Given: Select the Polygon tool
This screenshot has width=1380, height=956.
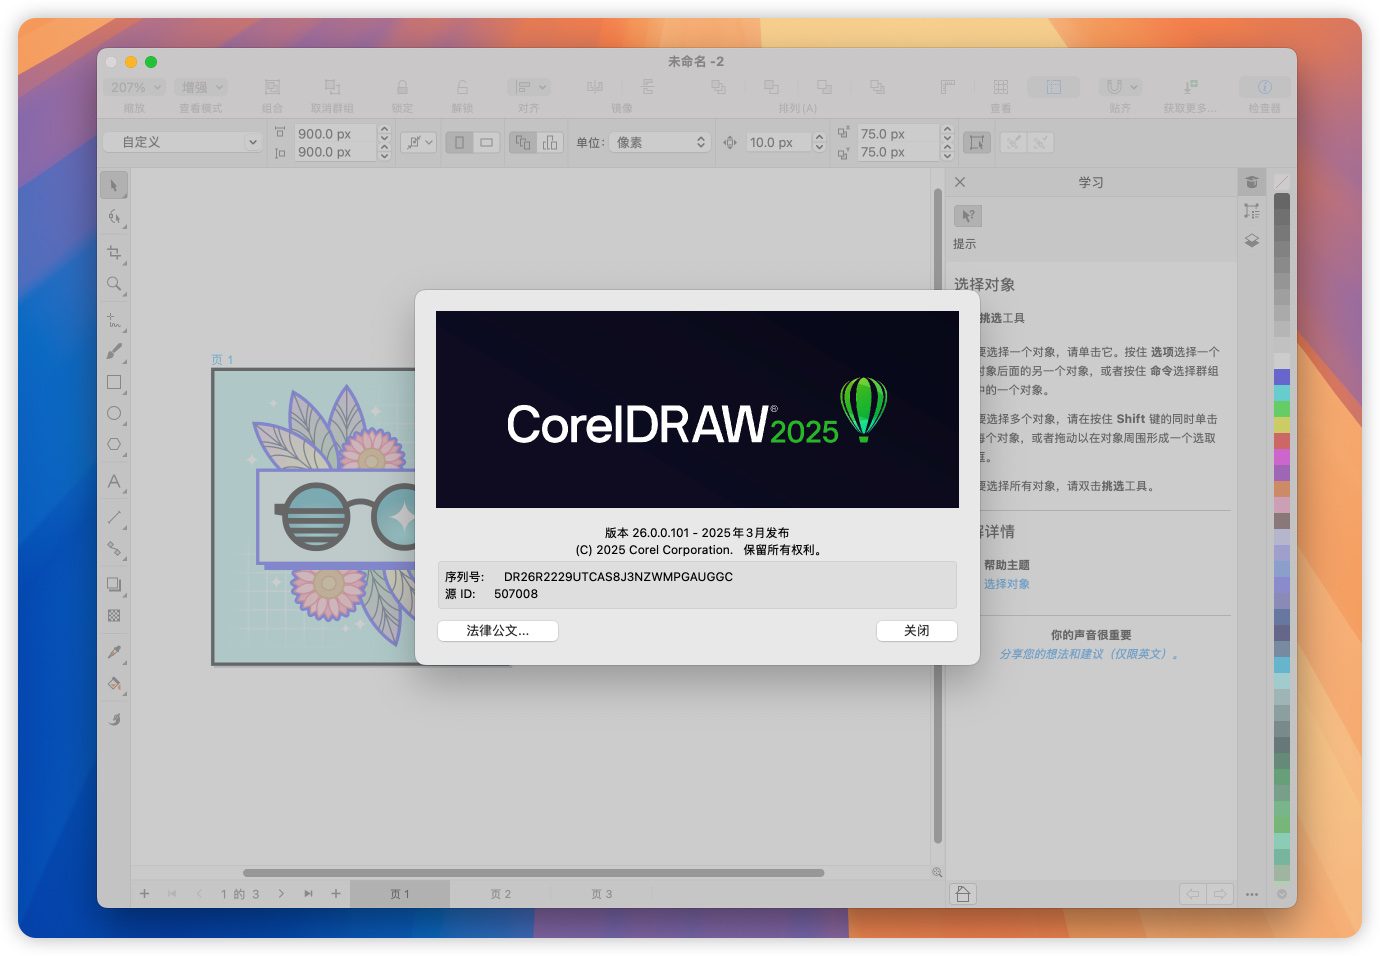Looking at the screenshot, I should 114,444.
